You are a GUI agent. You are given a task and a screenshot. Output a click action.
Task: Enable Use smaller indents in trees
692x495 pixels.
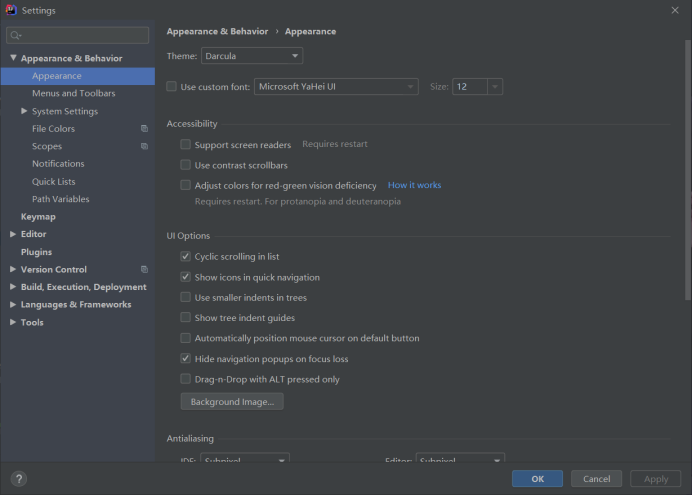[x=186, y=297]
